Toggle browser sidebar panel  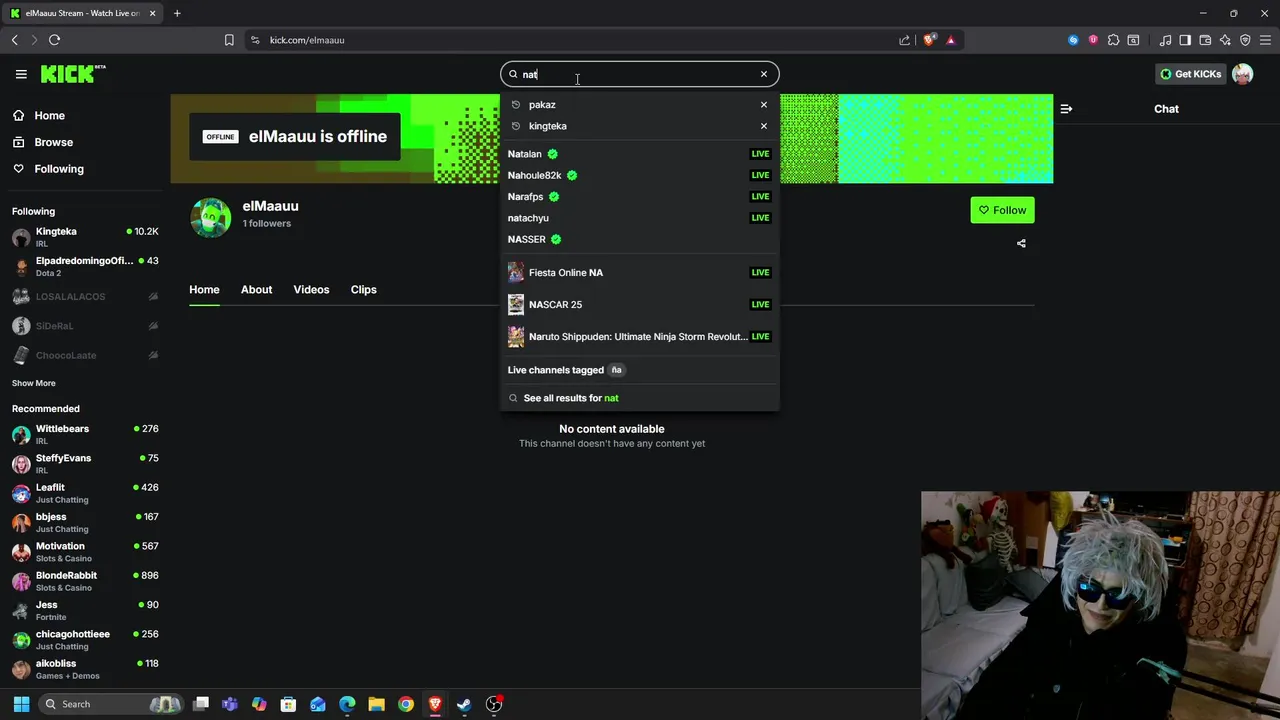pyautogui.click(x=1185, y=40)
